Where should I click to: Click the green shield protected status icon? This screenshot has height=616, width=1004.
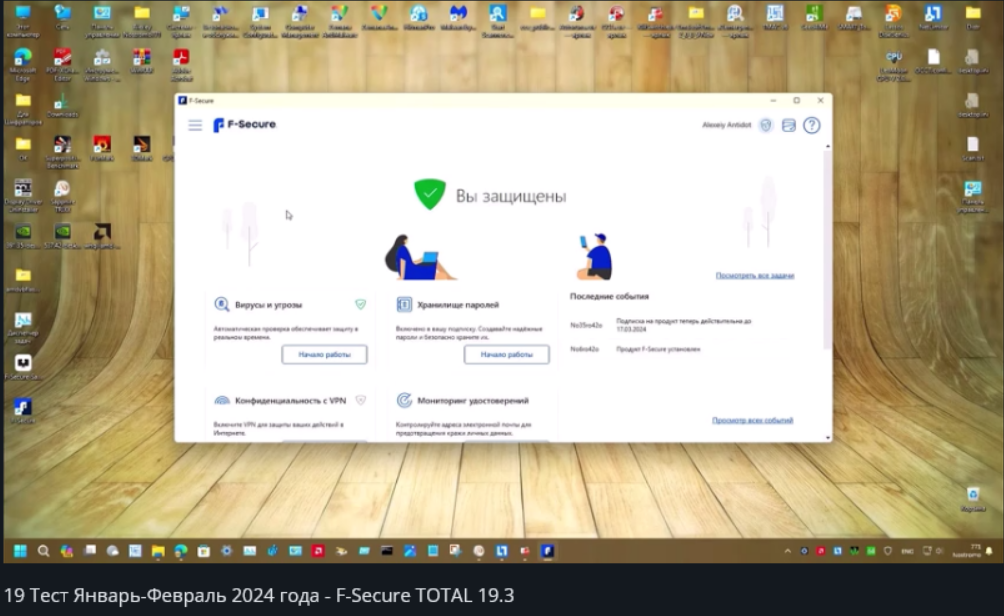click(x=430, y=194)
